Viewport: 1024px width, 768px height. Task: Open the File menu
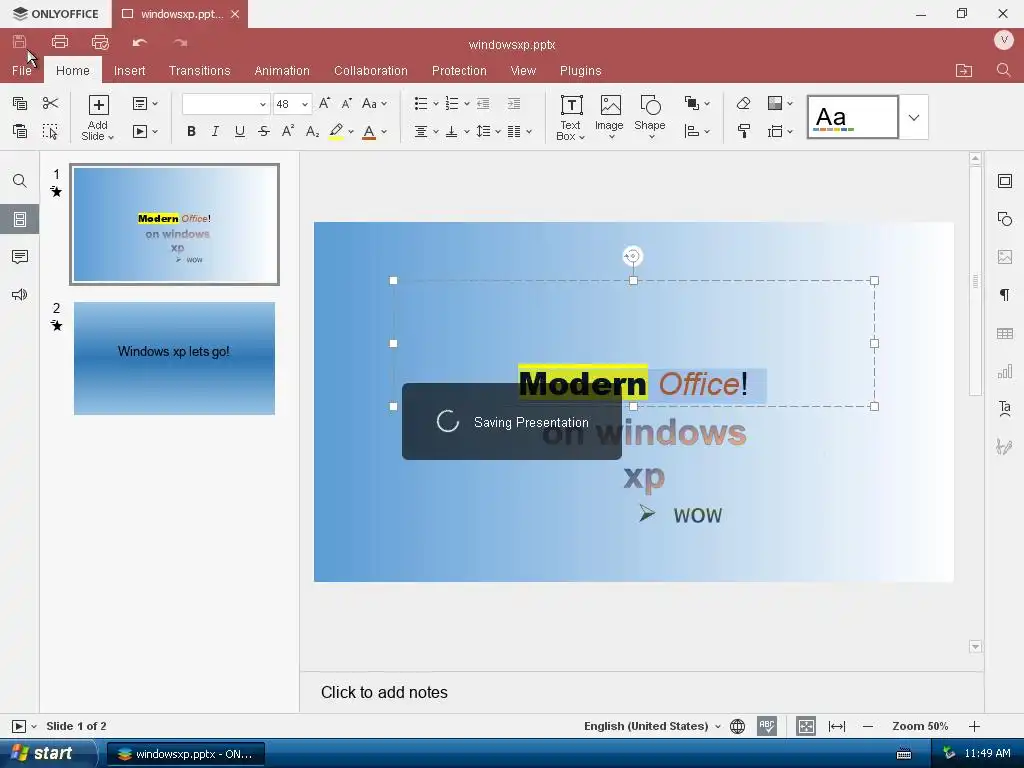point(22,71)
